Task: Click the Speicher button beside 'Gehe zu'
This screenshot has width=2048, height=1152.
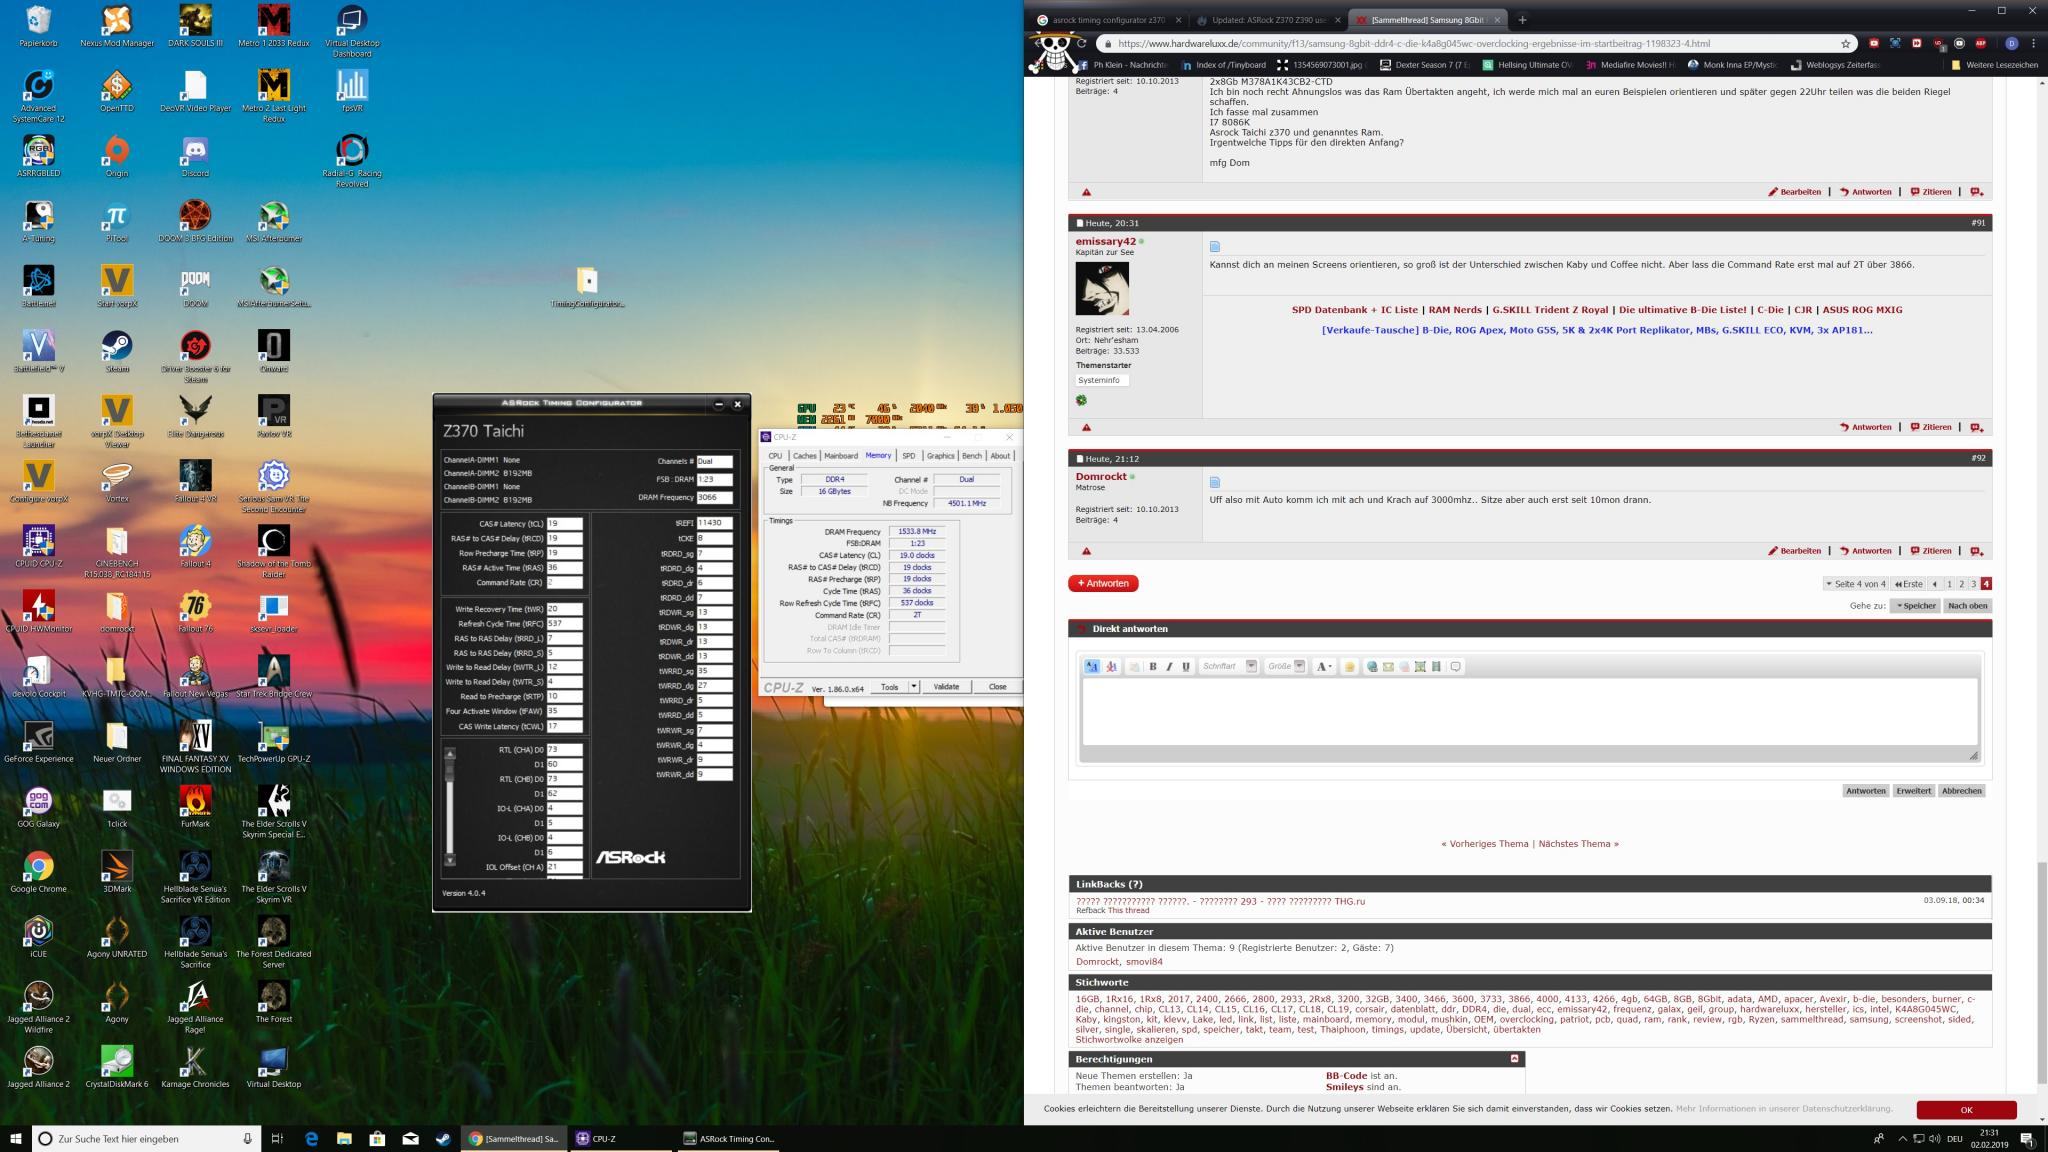Action: 1915,606
